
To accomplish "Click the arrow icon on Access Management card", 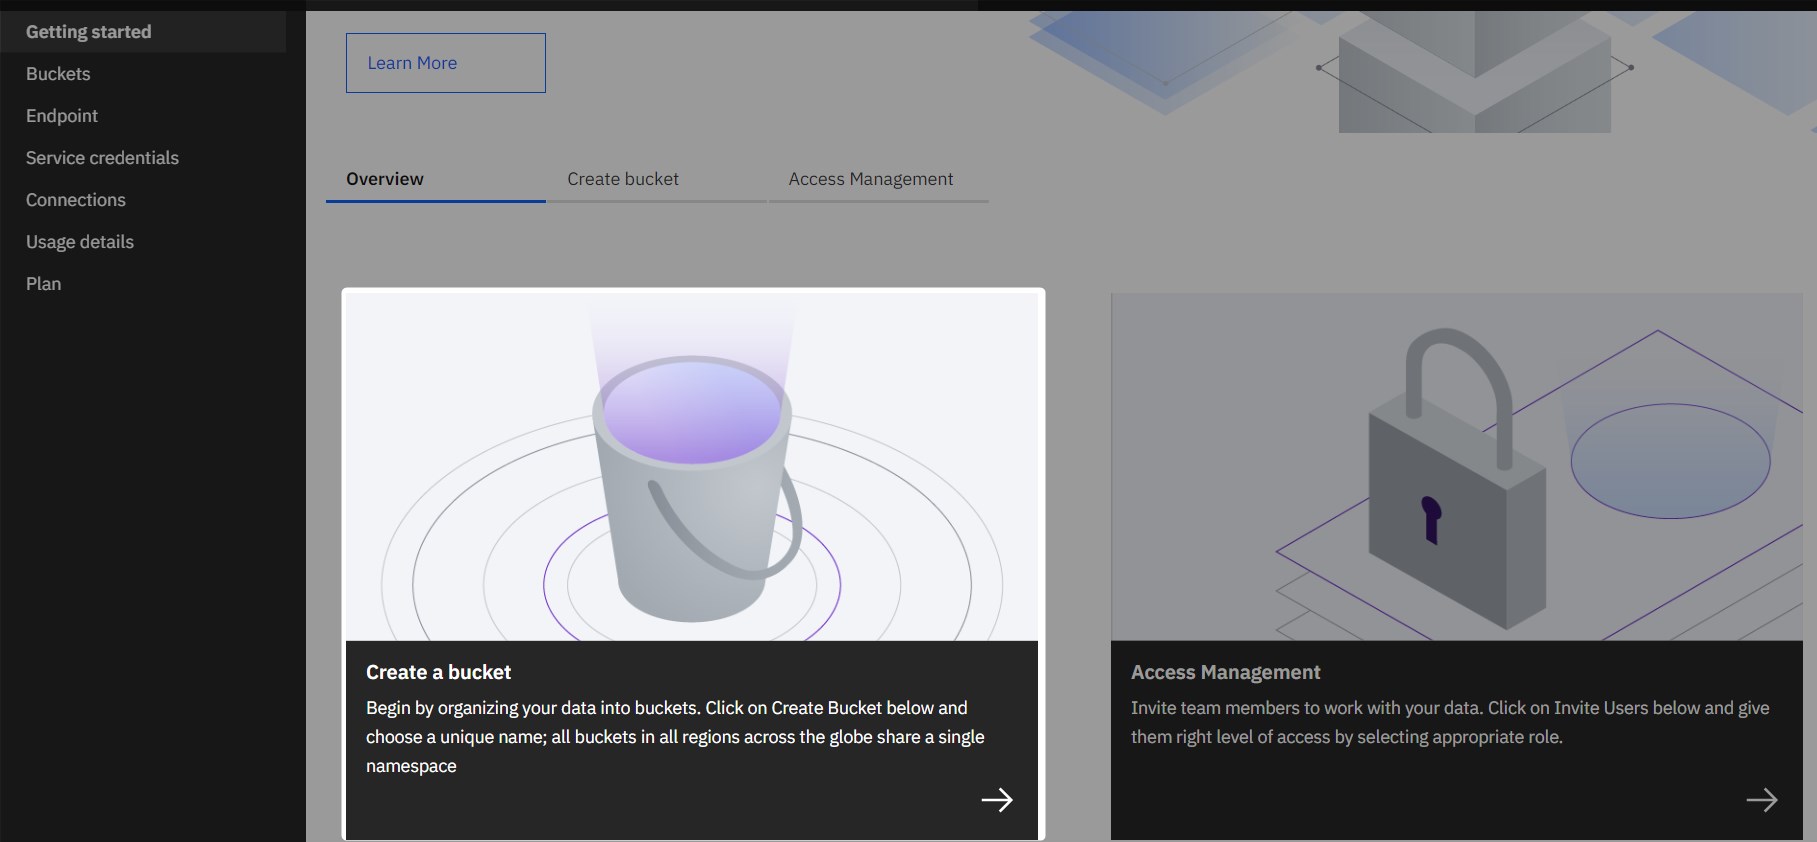I will point(1761,800).
